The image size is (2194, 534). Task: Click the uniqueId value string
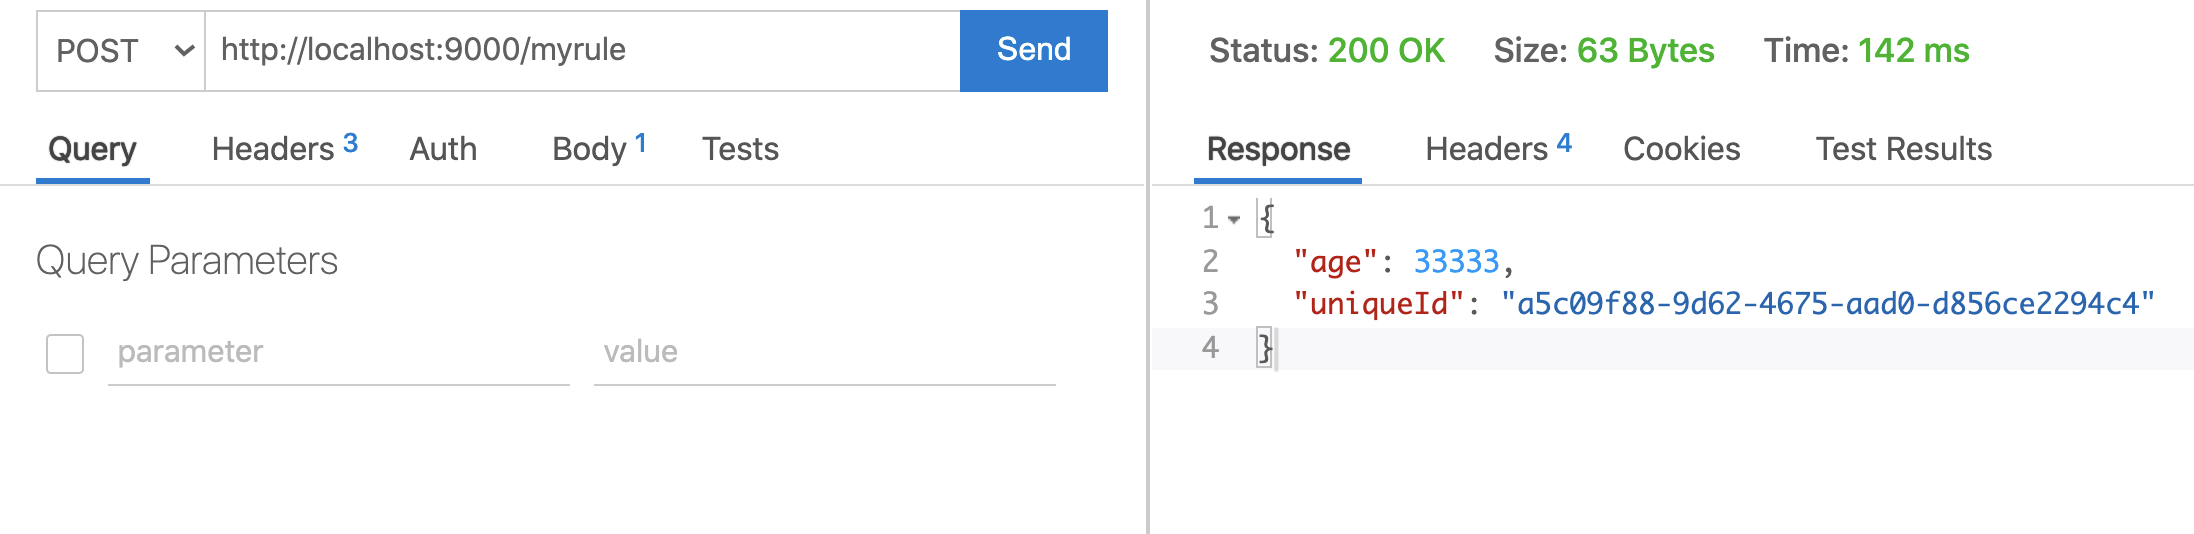click(x=1828, y=304)
